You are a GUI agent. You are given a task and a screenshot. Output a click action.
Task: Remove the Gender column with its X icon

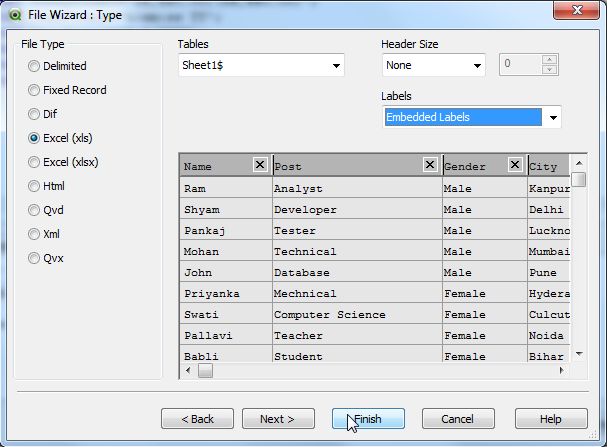click(x=514, y=165)
